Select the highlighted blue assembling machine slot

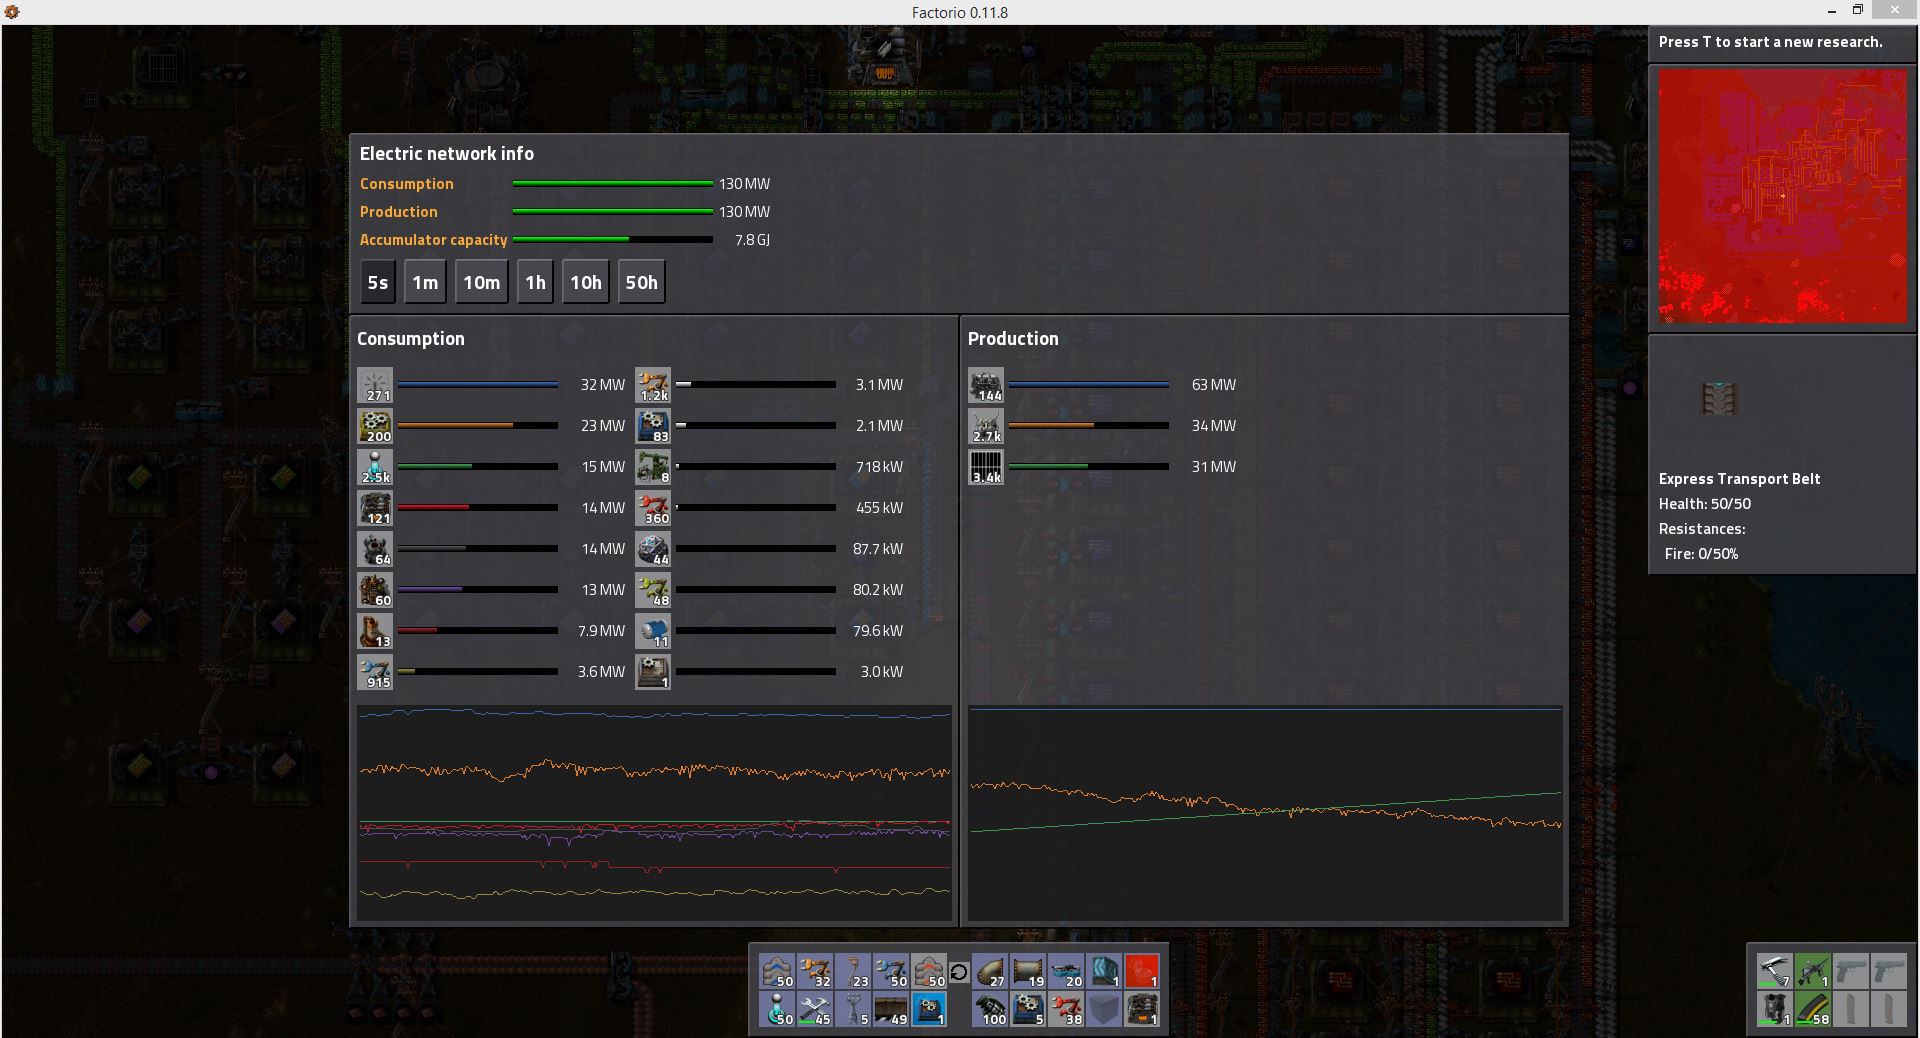929,1009
